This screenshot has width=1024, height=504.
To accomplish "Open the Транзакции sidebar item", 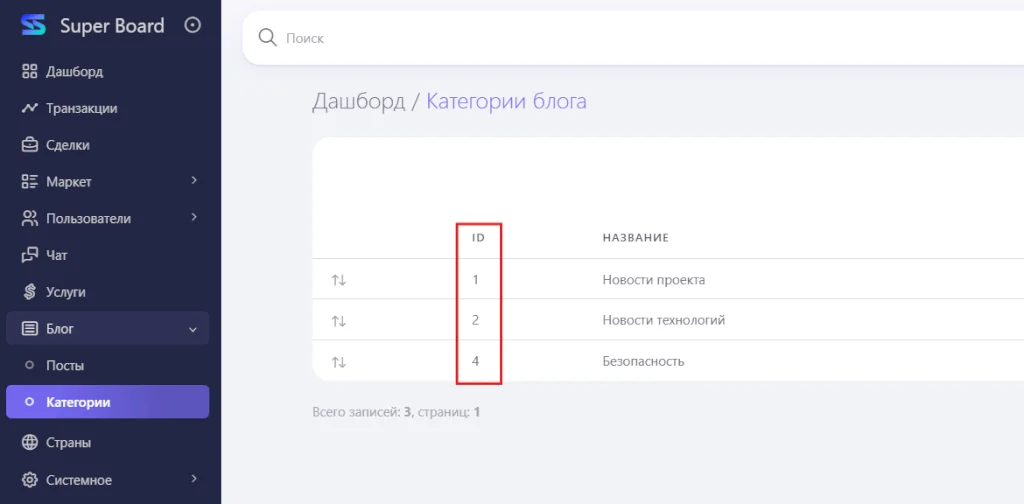I will pos(81,108).
